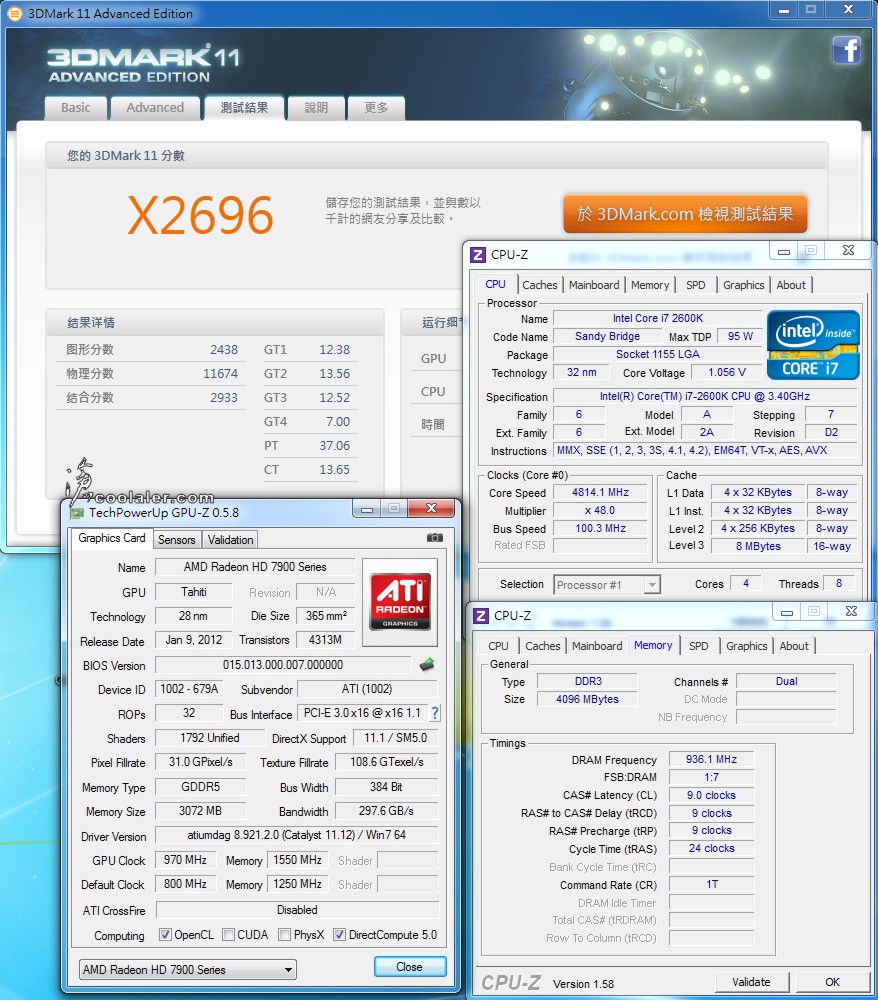Click the Intel Core i7 logo in CPU-Z

pyautogui.click(x=813, y=345)
